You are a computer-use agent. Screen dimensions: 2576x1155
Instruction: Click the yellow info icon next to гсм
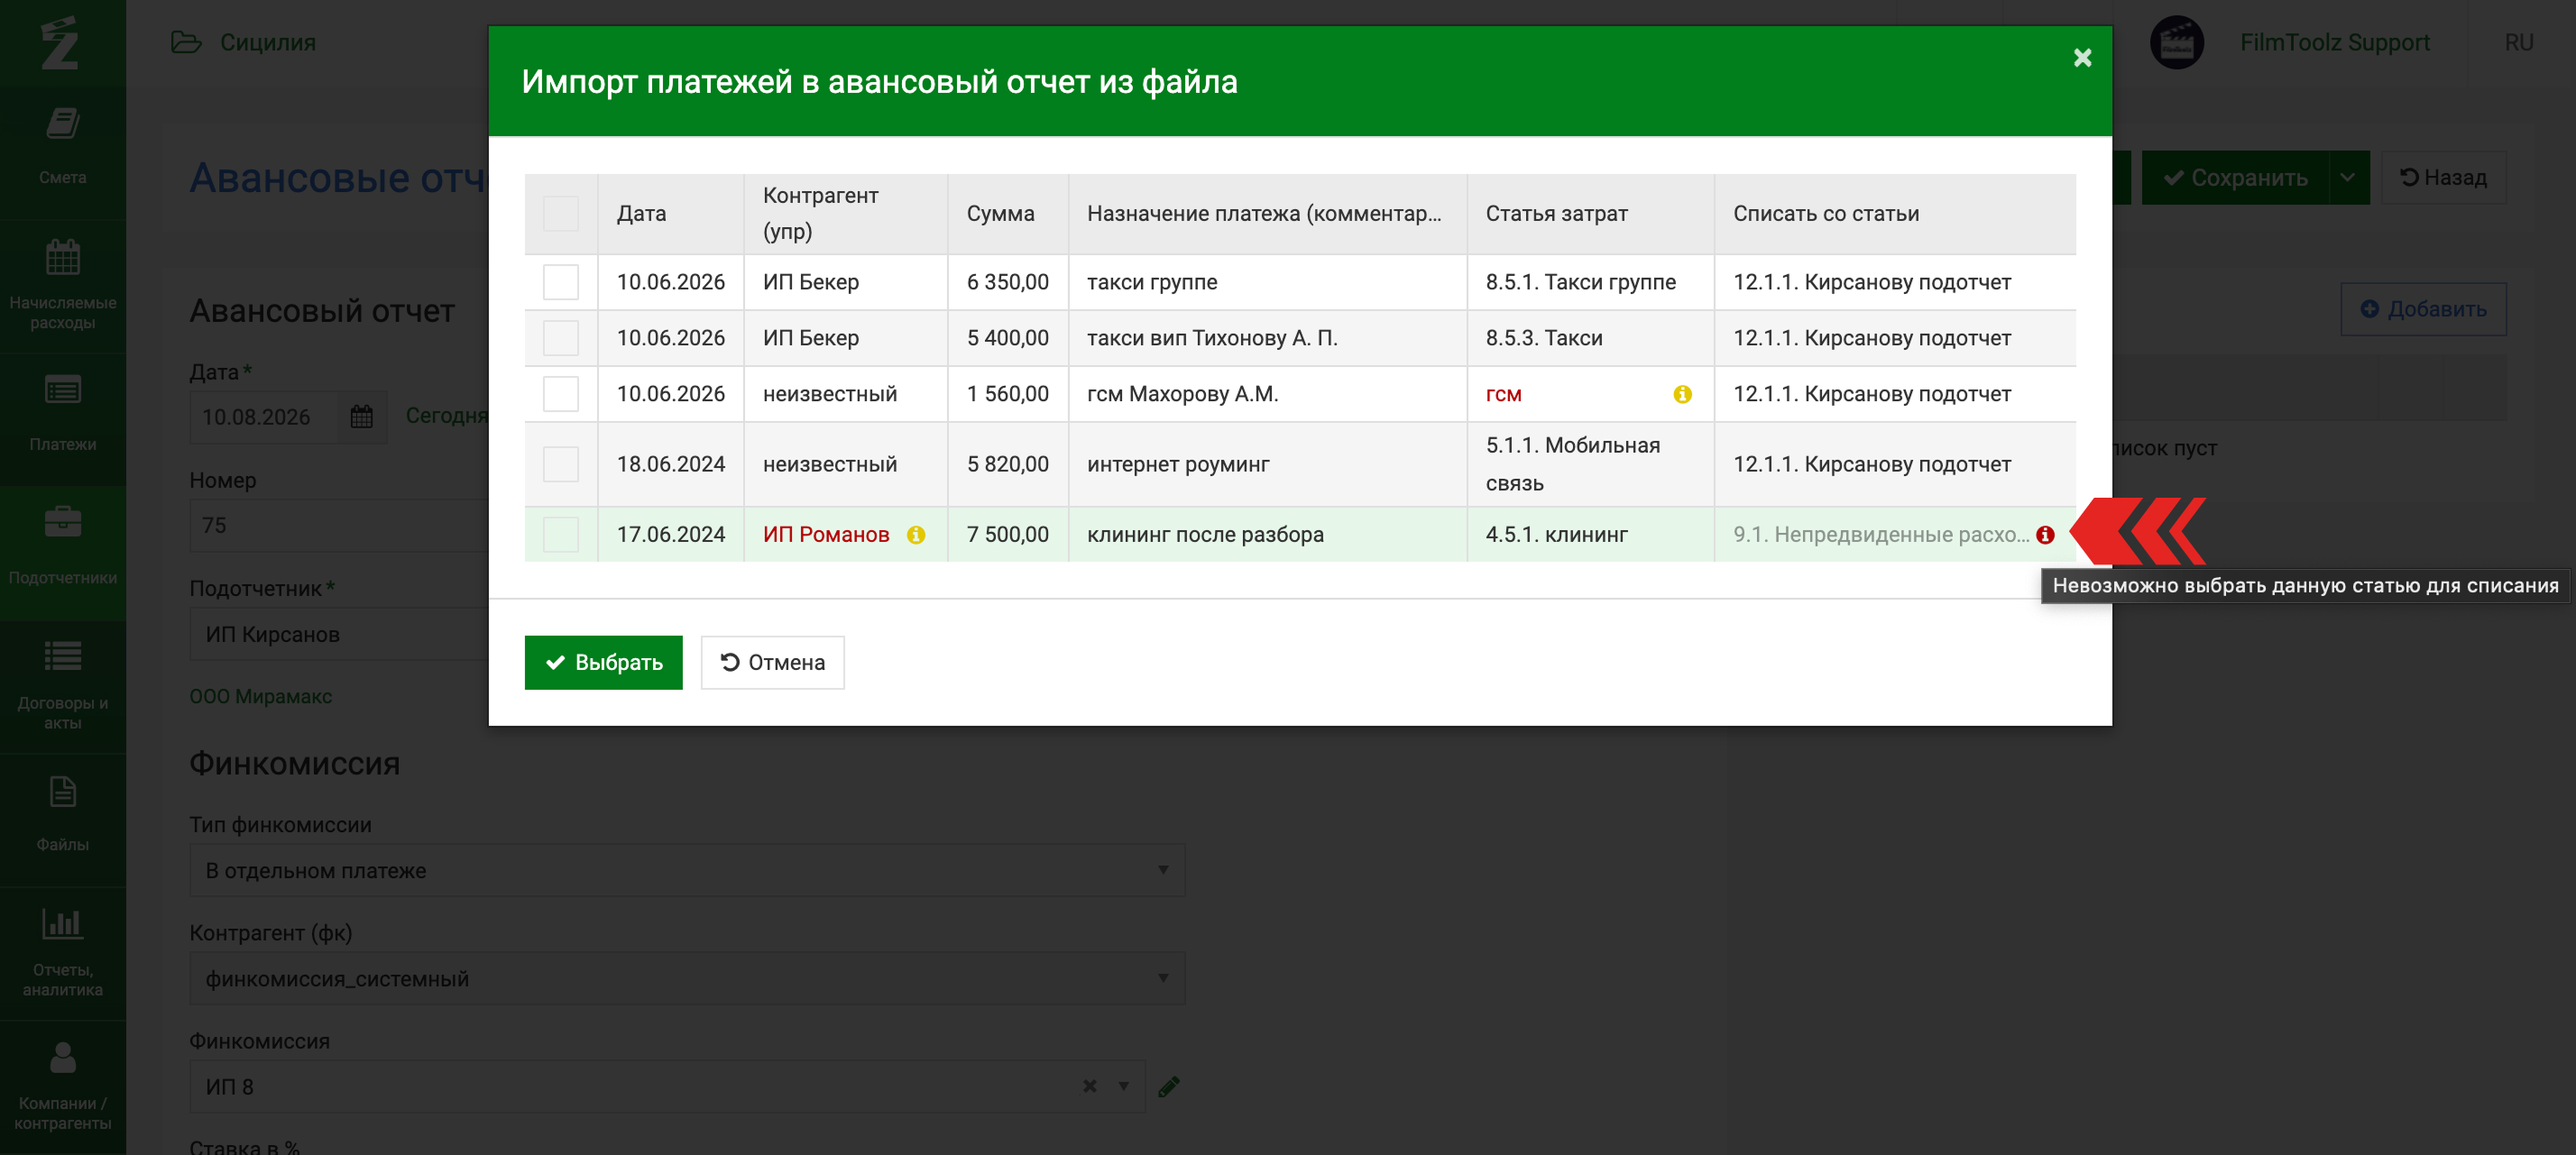point(1682,395)
